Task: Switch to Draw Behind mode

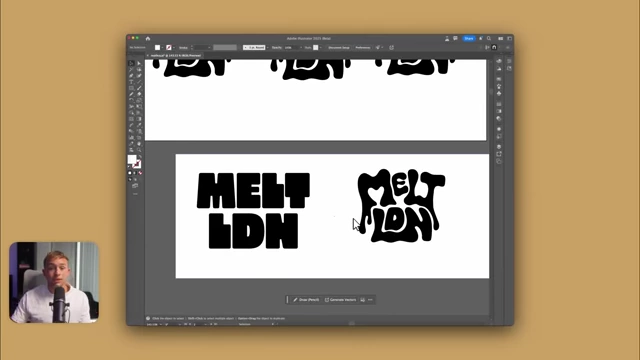Action: [136, 179]
